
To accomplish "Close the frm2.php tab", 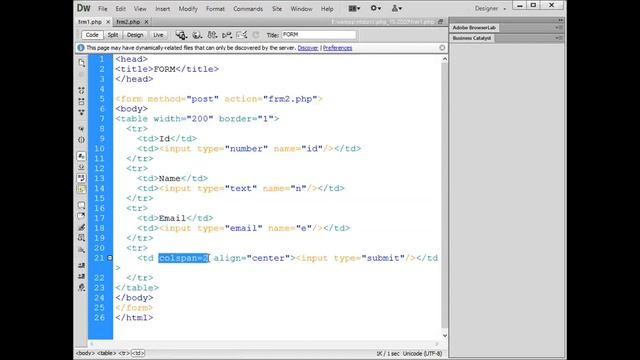I will [x=146, y=22].
